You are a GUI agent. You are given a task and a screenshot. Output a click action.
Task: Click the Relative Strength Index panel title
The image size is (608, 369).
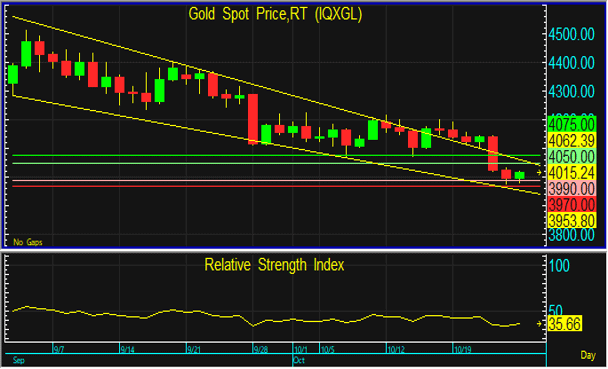[x=274, y=265]
